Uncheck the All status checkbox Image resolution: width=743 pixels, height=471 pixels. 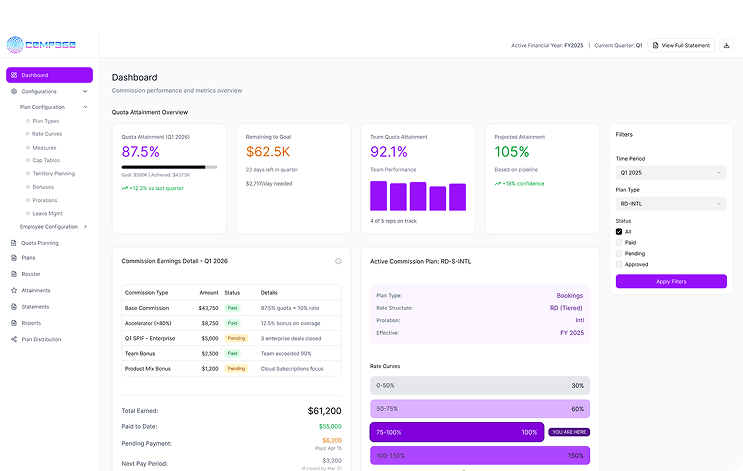click(x=619, y=231)
